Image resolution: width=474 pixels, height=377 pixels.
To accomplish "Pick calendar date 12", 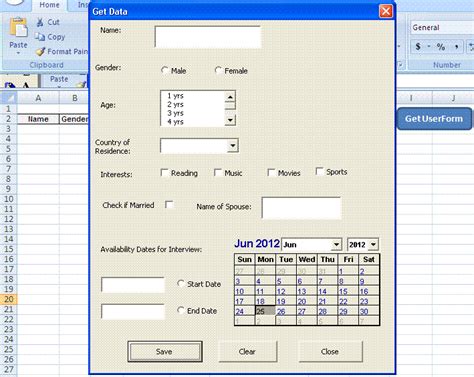I will (x=286, y=291).
